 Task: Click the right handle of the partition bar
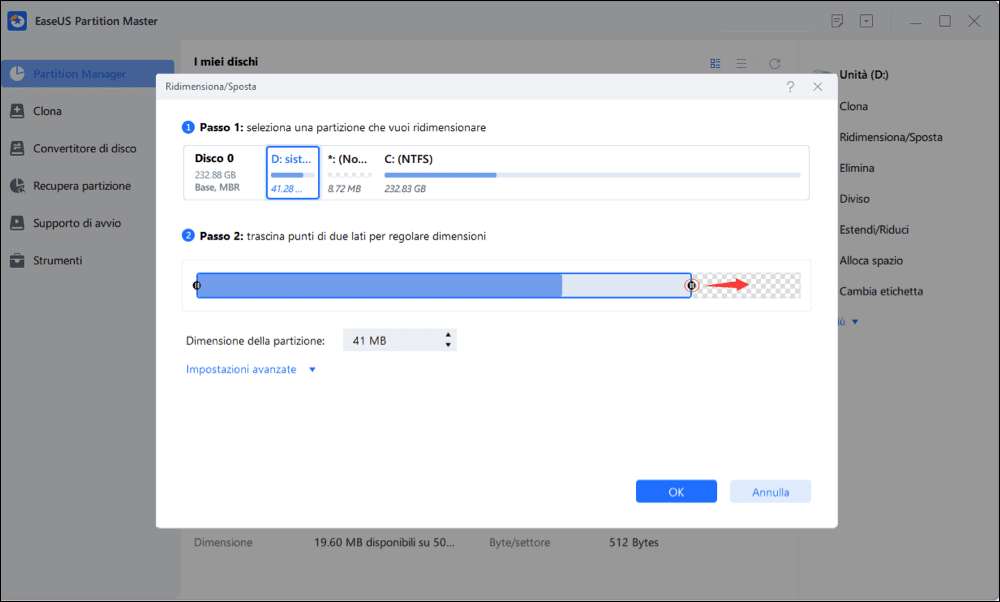[x=691, y=285]
